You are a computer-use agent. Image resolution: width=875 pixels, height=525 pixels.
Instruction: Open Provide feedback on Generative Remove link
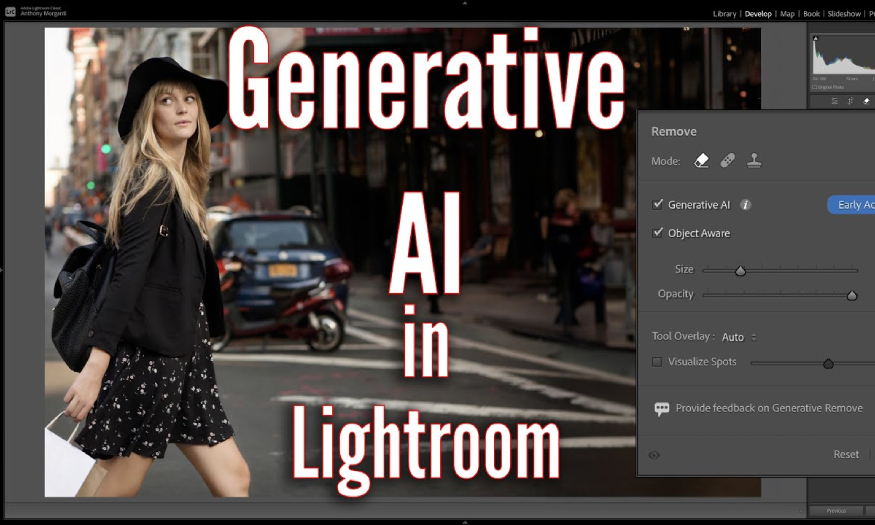pos(769,408)
